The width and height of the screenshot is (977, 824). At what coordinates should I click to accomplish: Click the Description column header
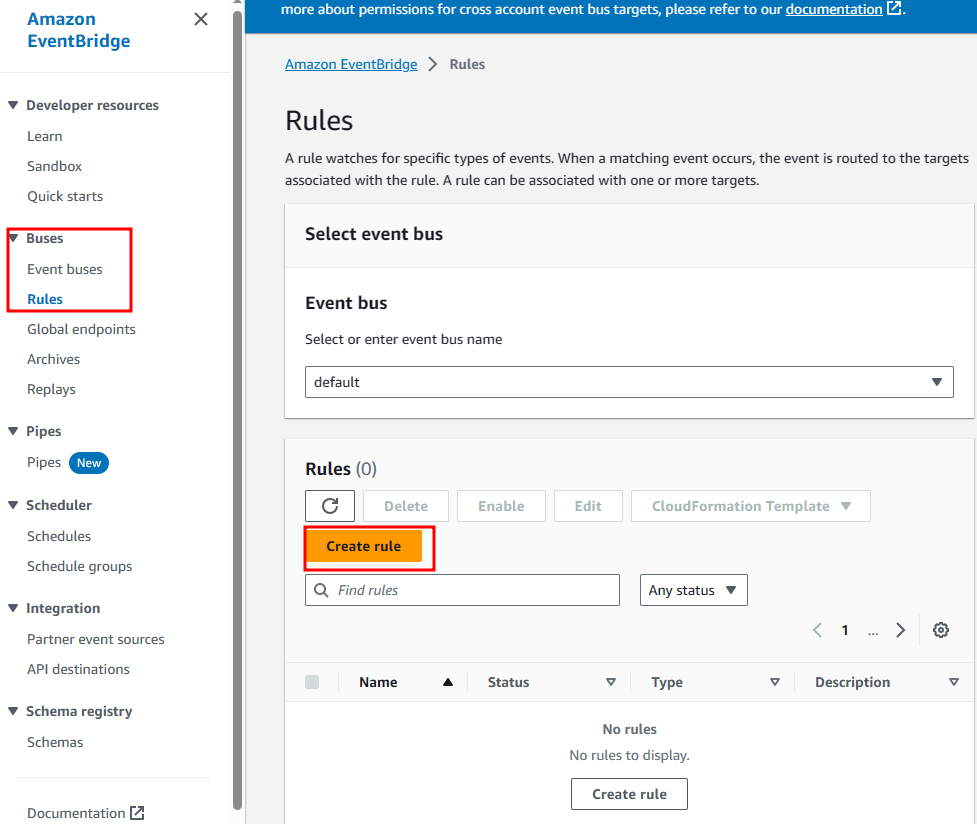click(x=852, y=683)
